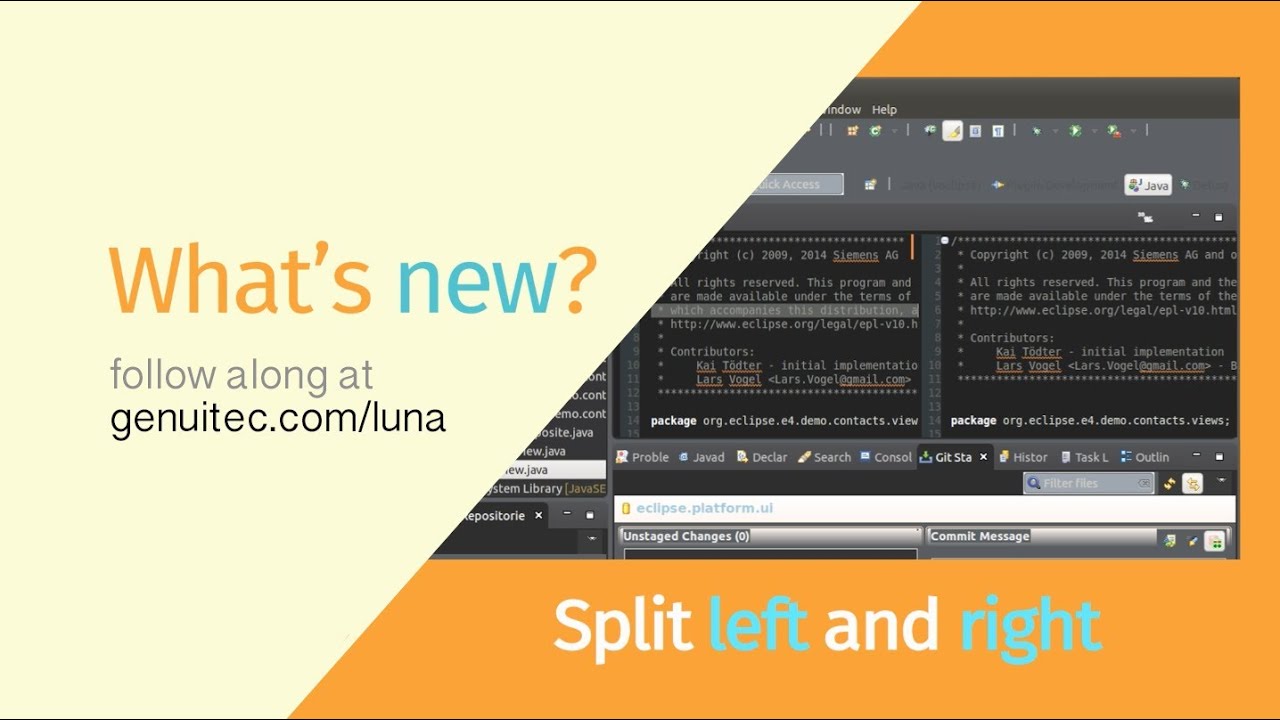The height and width of the screenshot is (720, 1280).
Task: Close the Git Repositories tab
Action: [538, 516]
